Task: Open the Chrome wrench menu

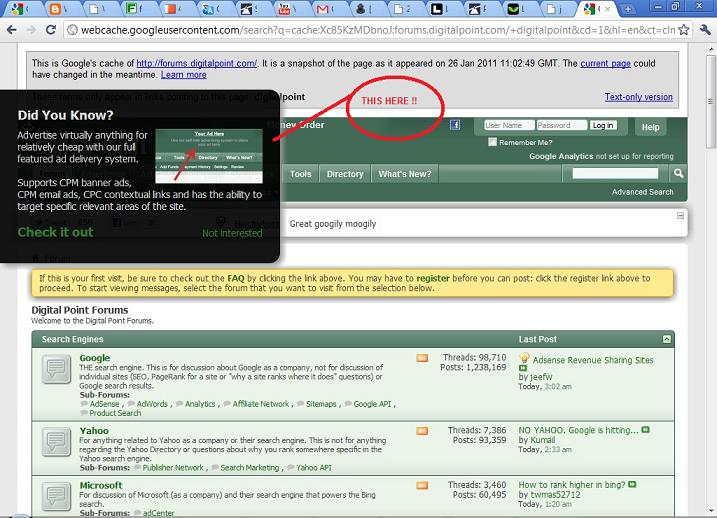Action: (705, 30)
